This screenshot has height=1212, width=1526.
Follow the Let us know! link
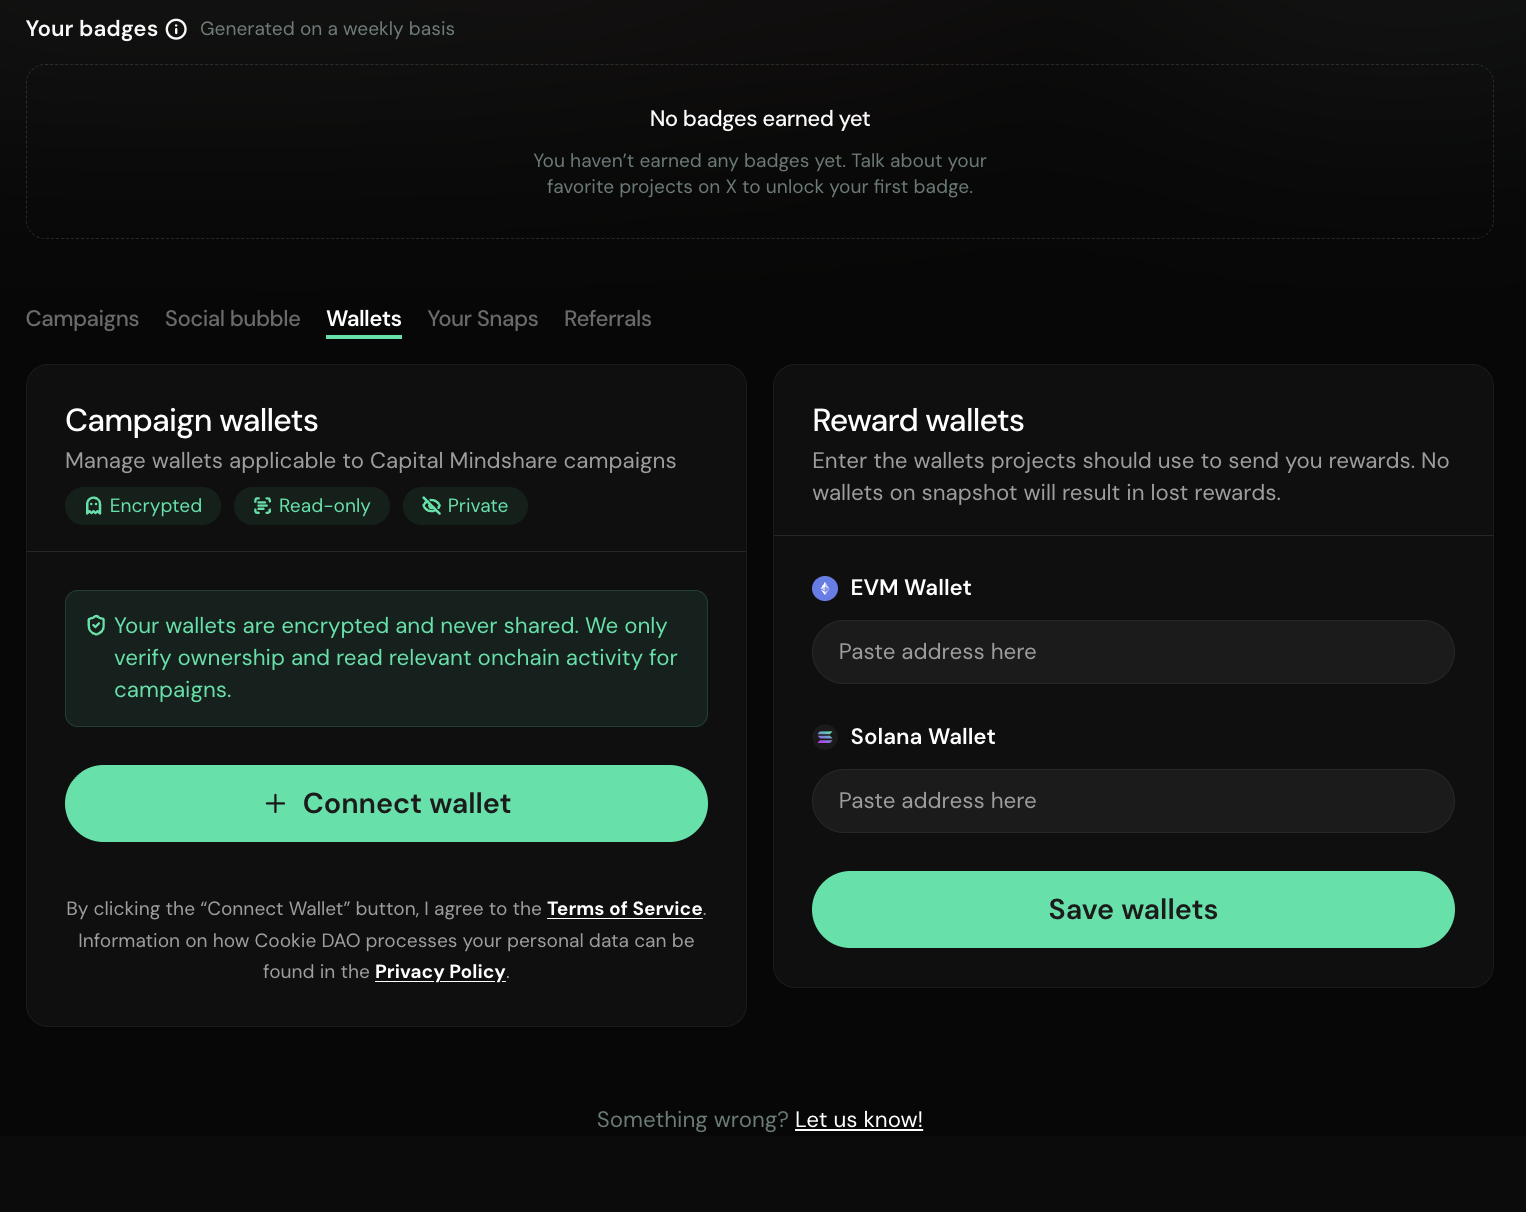point(858,1120)
